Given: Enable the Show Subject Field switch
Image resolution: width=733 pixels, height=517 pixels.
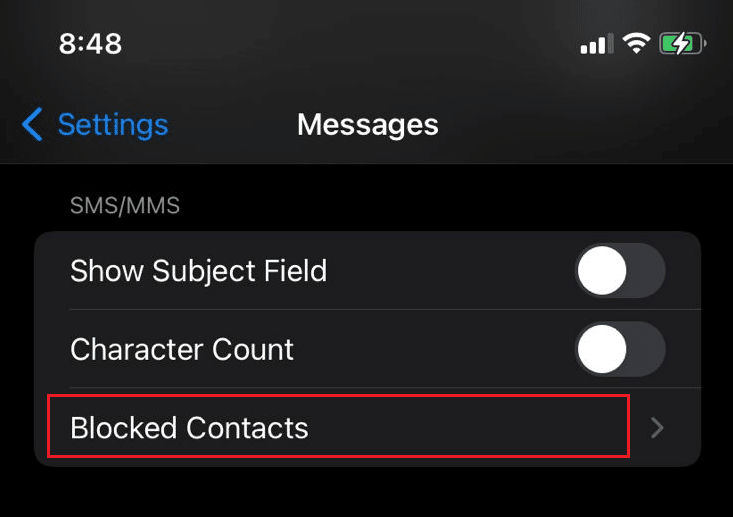Looking at the screenshot, I should (620, 271).
